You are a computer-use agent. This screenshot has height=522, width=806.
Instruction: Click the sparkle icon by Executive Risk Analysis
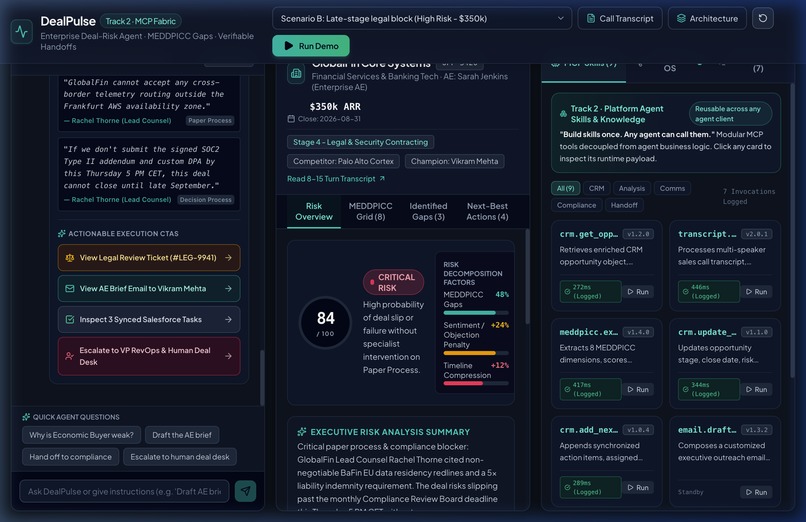coord(302,432)
